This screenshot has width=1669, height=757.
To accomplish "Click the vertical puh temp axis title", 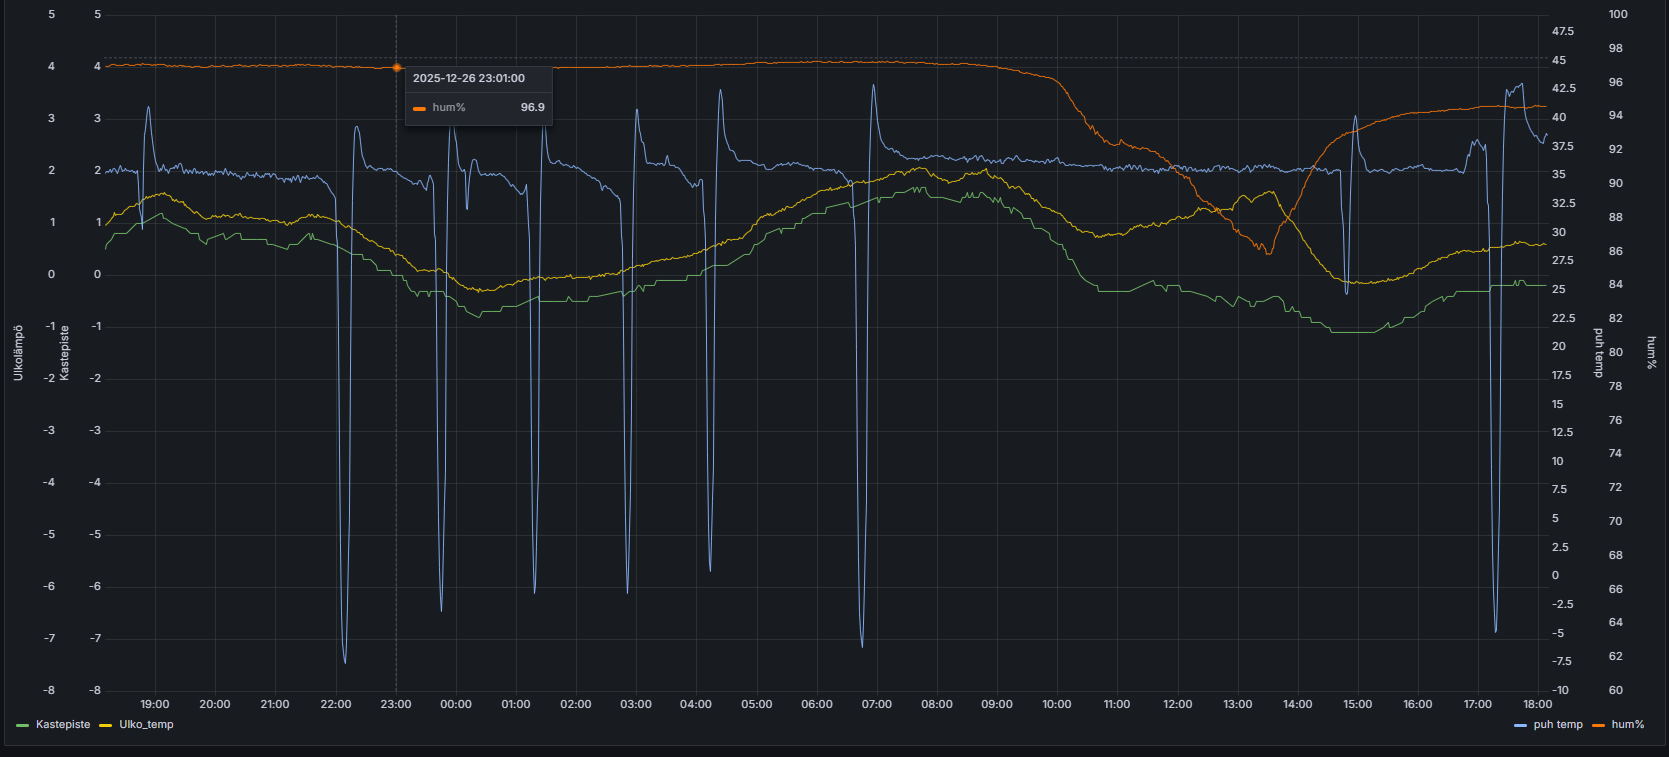I will [x=1598, y=352].
